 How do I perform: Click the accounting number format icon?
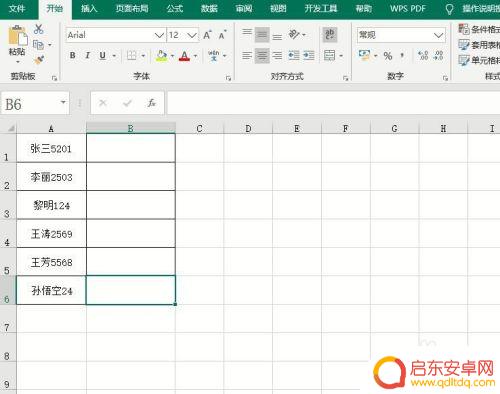coord(364,55)
